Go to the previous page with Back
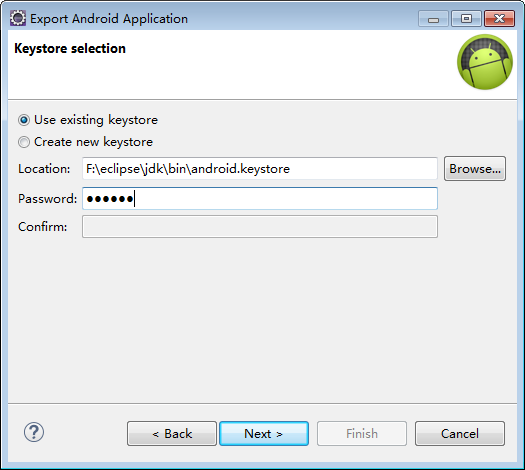The image size is (525, 470). coord(172,434)
